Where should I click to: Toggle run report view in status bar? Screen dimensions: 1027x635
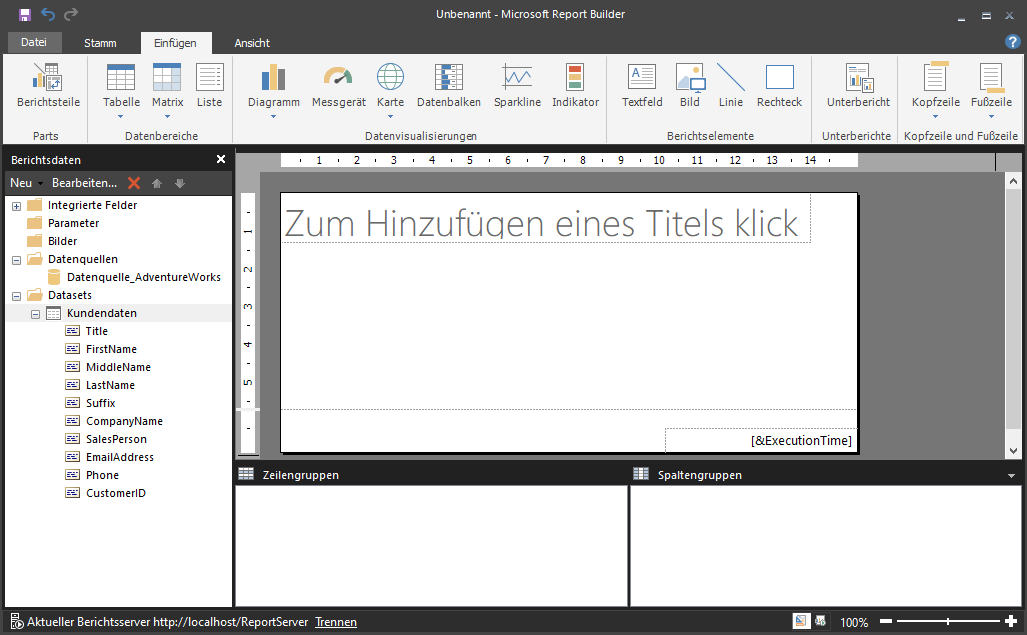[x=821, y=621]
